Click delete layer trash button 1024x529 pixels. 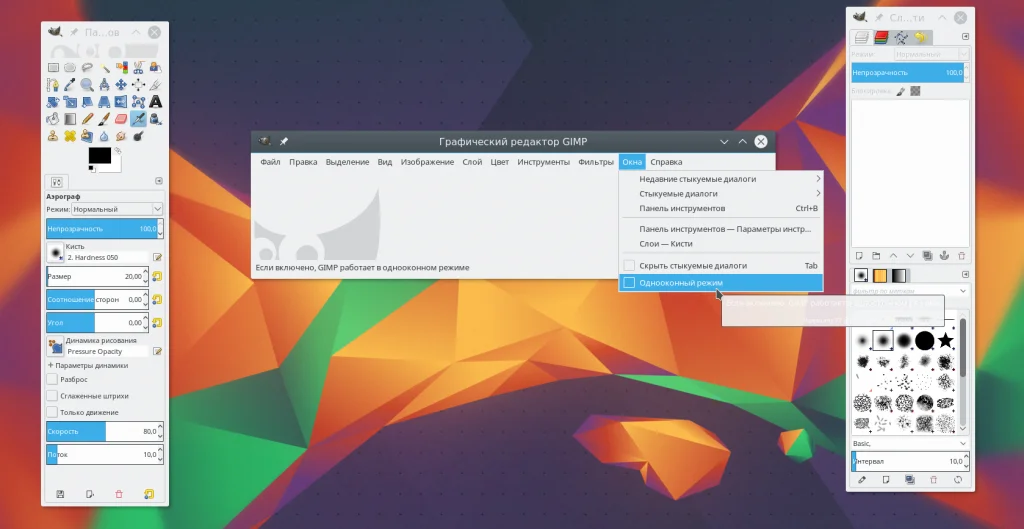(x=961, y=256)
